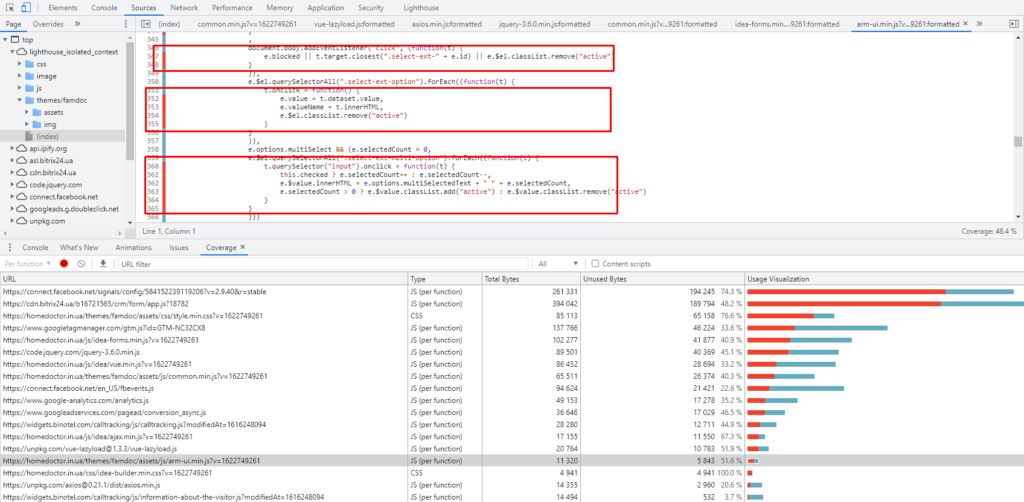This screenshot has height=502, width=1024.
Task: Show more navigator tabs chevron
Action: pyautogui.click(x=77, y=24)
